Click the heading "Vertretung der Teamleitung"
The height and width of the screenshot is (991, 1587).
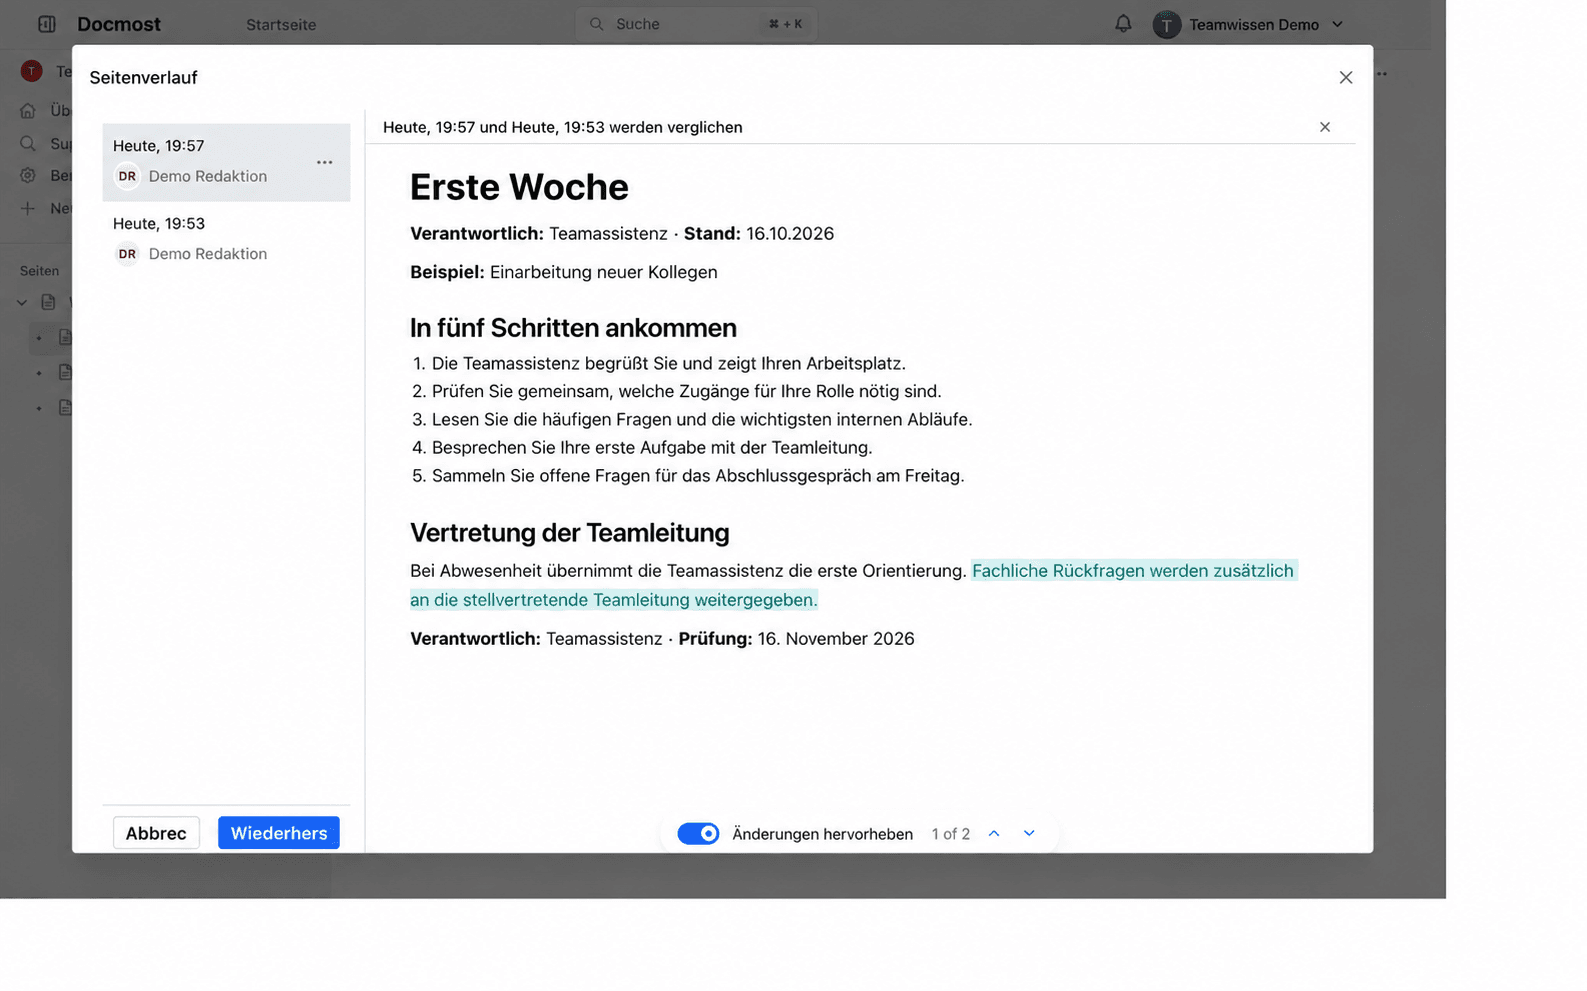pos(569,533)
